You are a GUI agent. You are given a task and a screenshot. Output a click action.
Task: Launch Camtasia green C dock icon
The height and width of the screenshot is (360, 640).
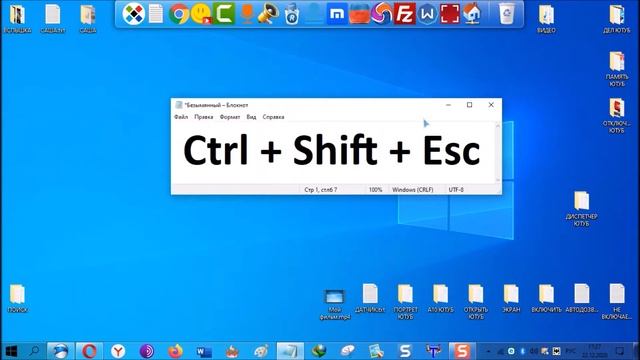(x=224, y=13)
